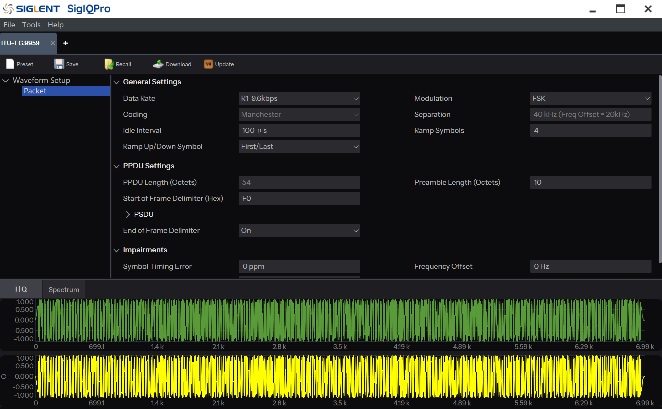Click the SIGLENT logo in title bar
The height and width of the screenshot is (409, 662).
(32, 8)
